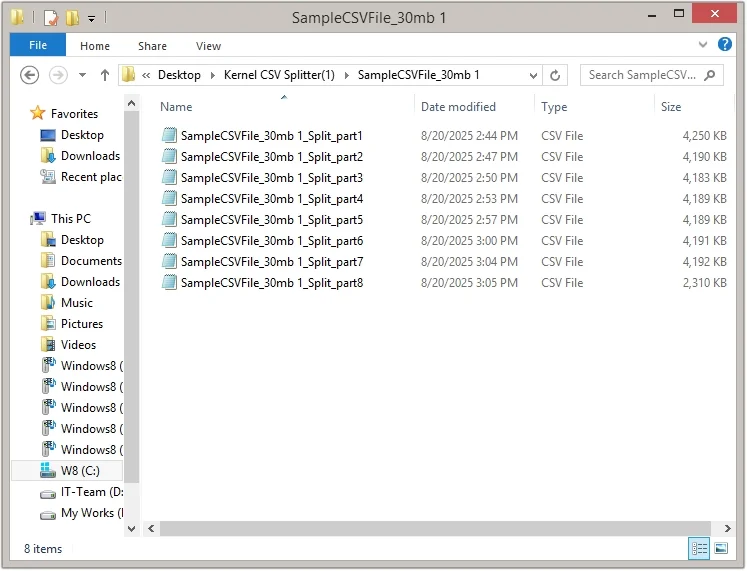Viewport: 747px width, 571px height.
Task: Open the Split_part8 CSV file icon
Action: (x=169, y=283)
